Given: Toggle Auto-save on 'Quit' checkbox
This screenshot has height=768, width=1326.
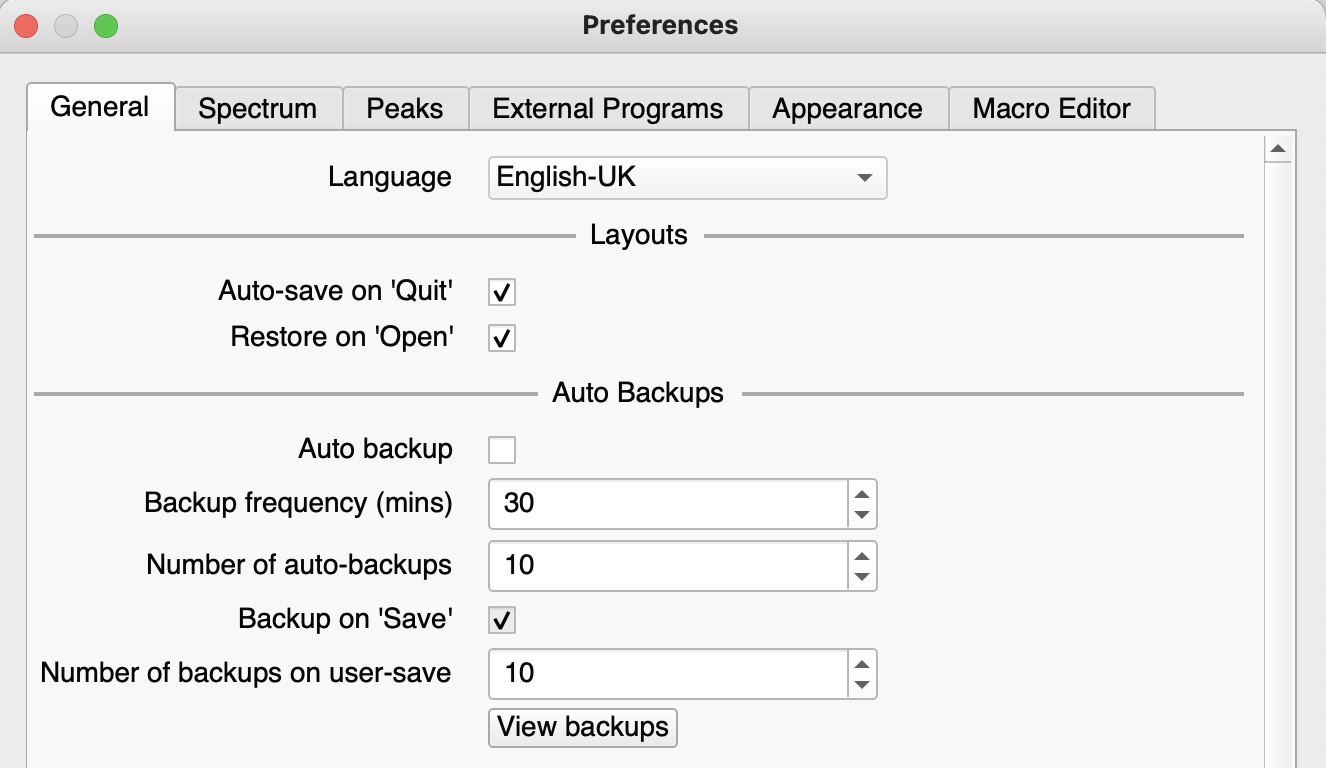Looking at the screenshot, I should pyautogui.click(x=502, y=292).
